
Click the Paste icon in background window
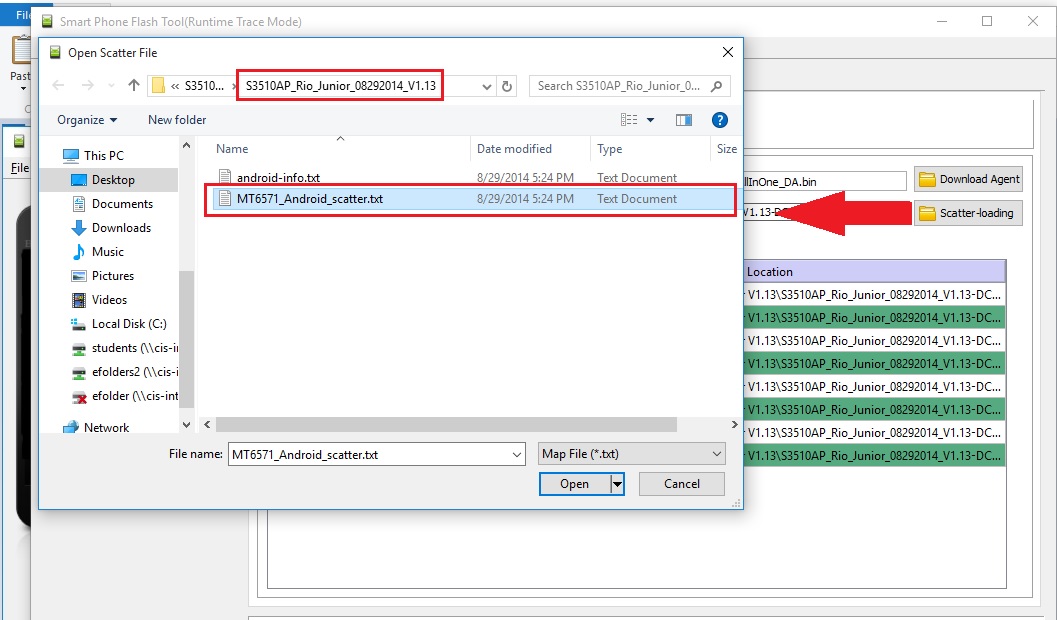coord(21,52)
